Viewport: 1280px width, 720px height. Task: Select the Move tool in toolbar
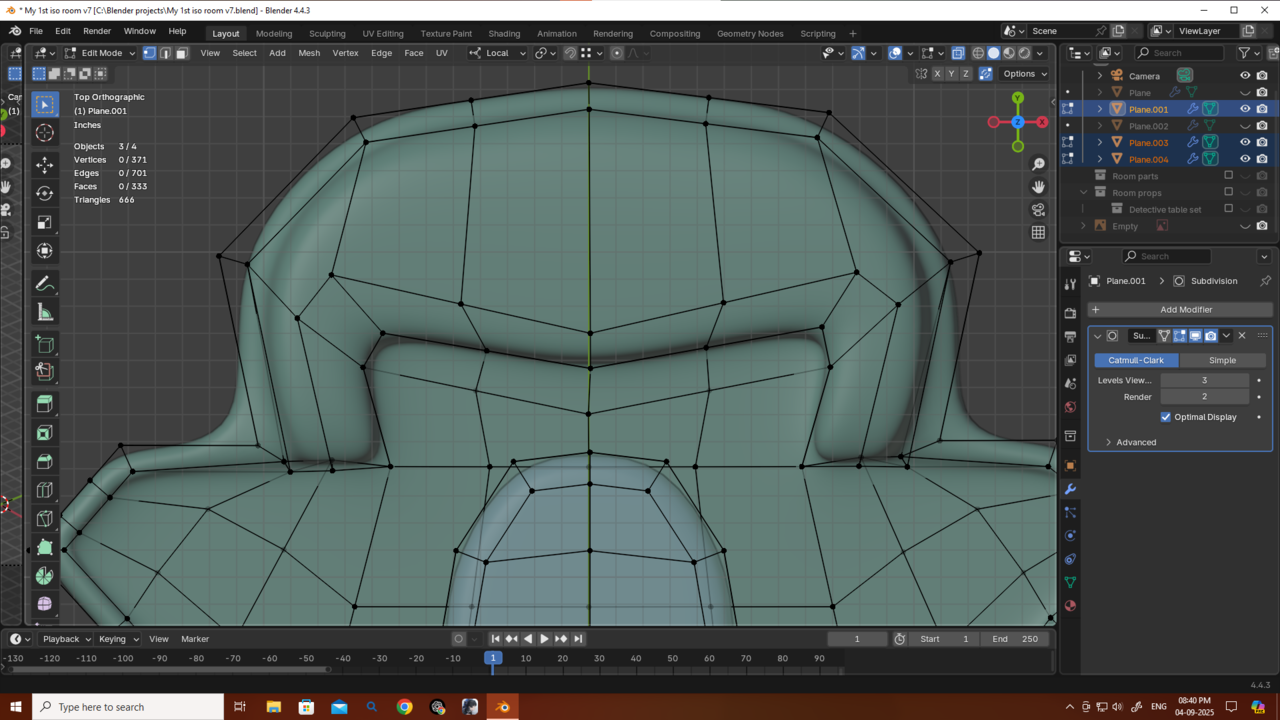(x=44, y=164)
